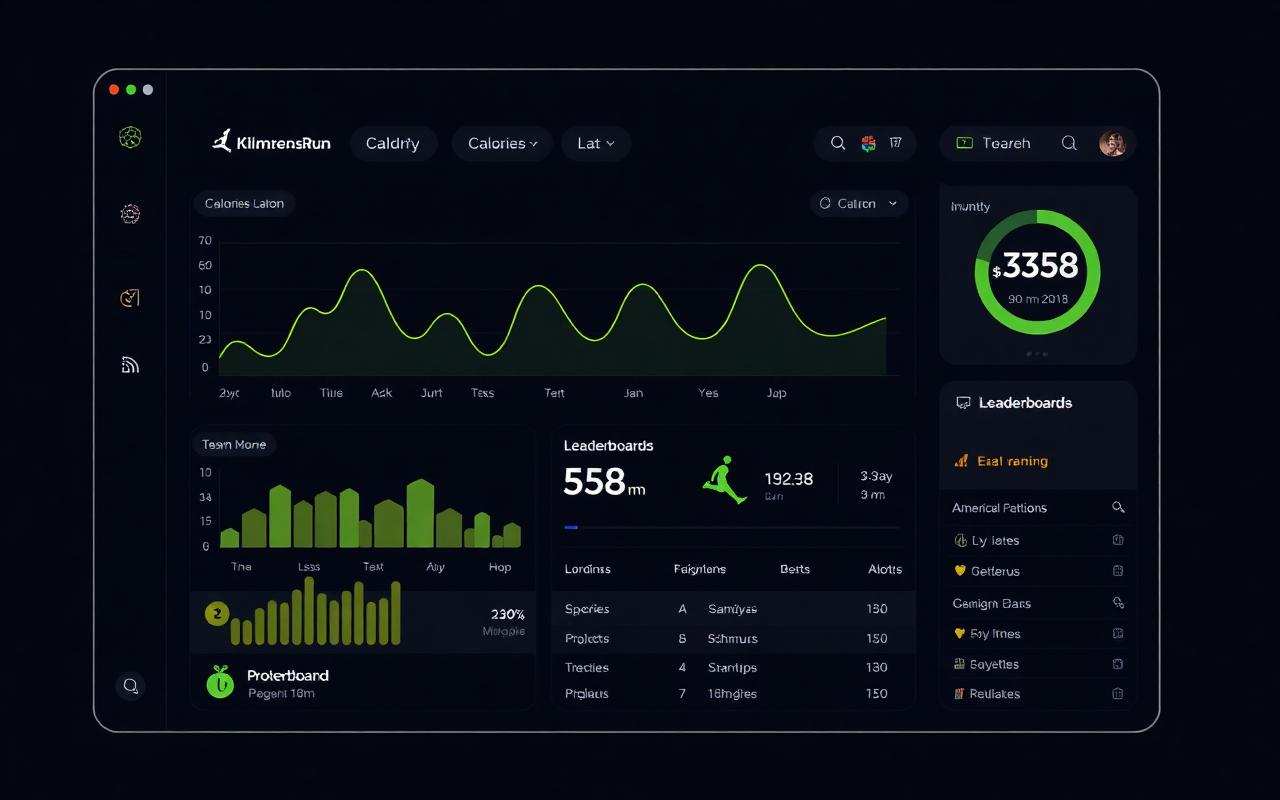Click the multicolor icon in top pill
Viewport: 1280px width, 800px height.
tap(868, 143)
